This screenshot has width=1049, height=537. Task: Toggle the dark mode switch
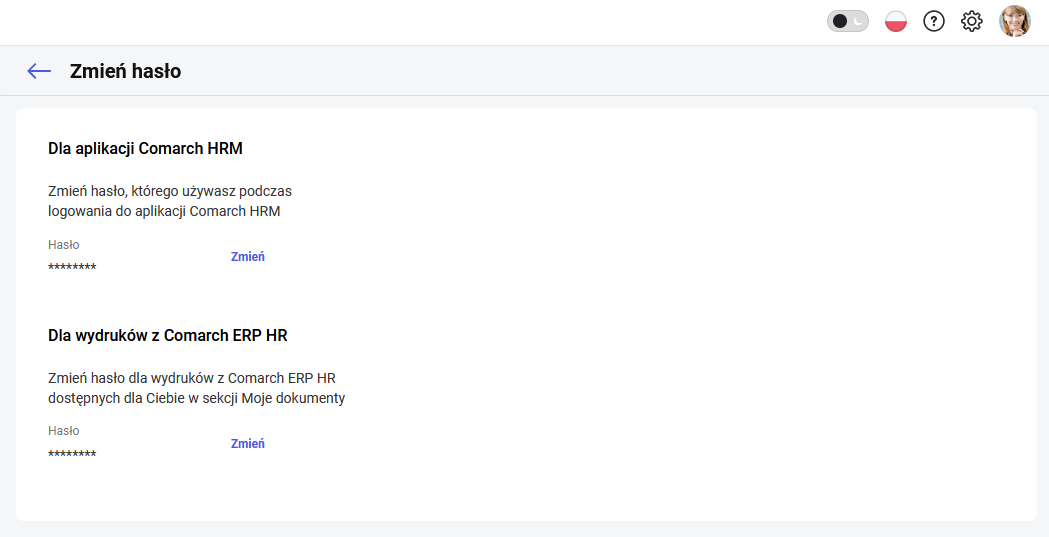(x=848, y=21)
